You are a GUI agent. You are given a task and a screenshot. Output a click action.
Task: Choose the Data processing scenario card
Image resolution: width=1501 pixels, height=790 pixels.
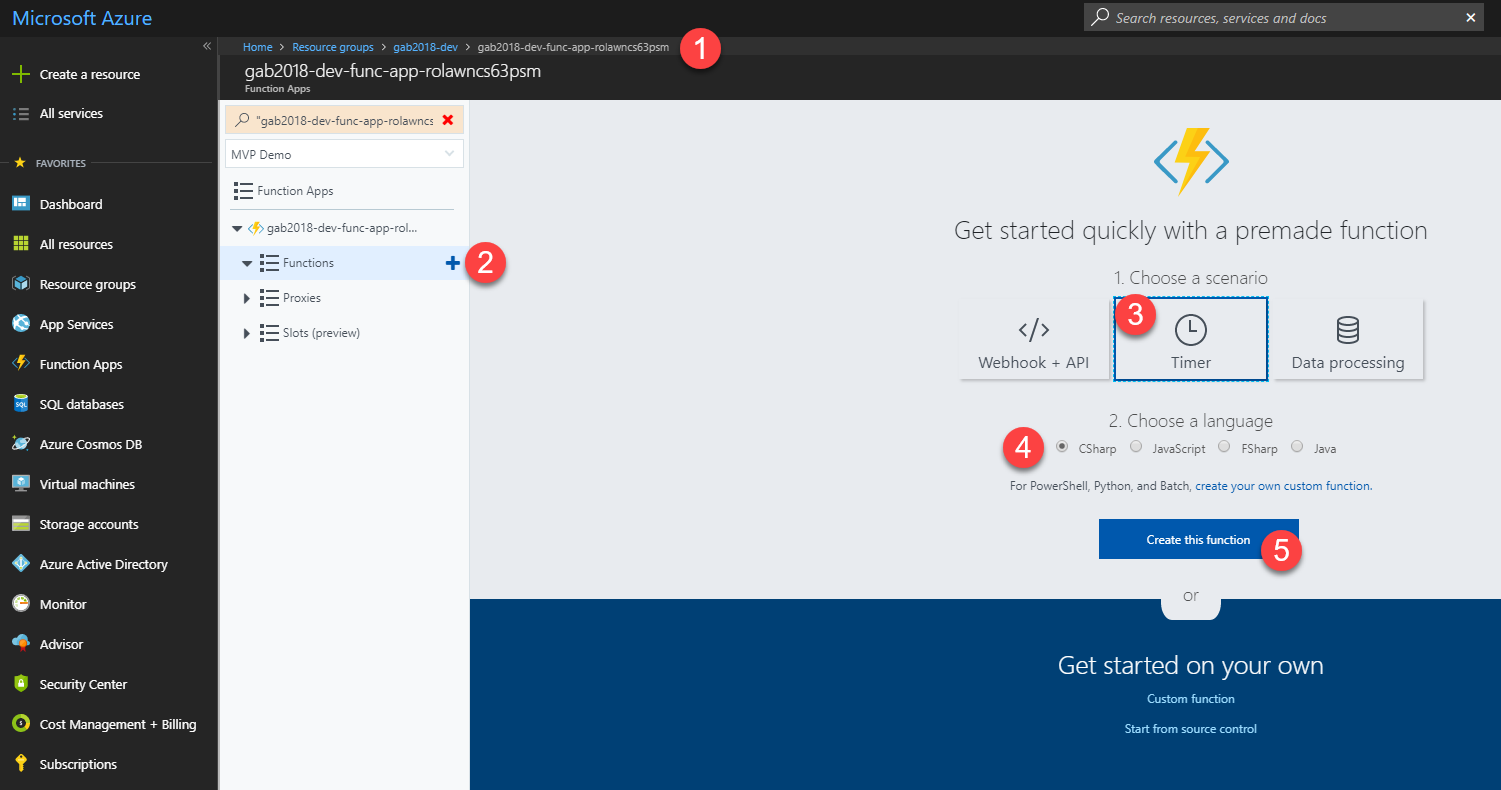[1348, 339]
